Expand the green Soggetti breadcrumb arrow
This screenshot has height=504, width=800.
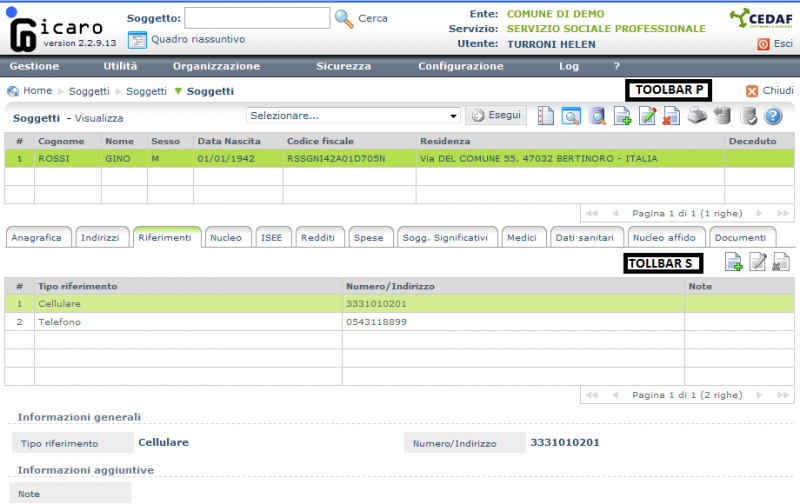178,91
